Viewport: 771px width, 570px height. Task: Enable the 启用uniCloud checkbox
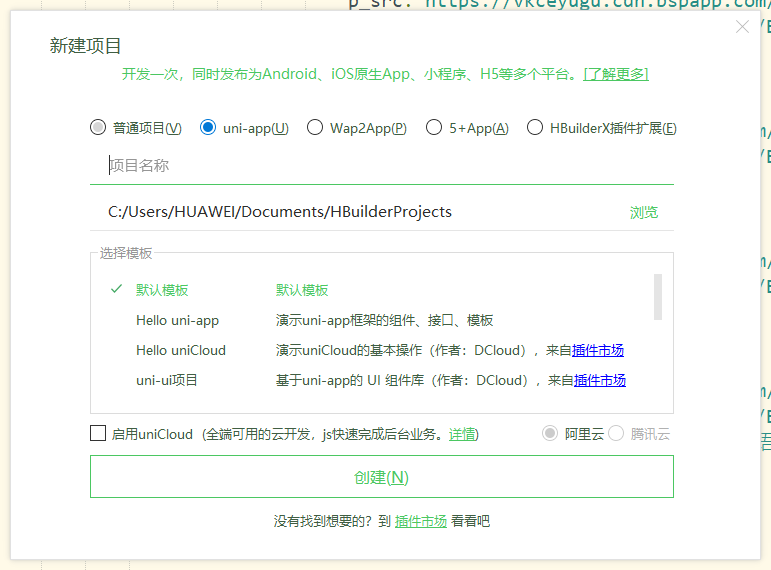(98, 433)
